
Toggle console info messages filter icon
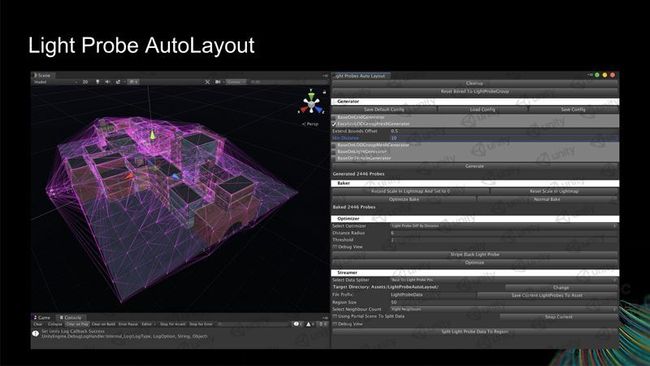coord(297,324)
